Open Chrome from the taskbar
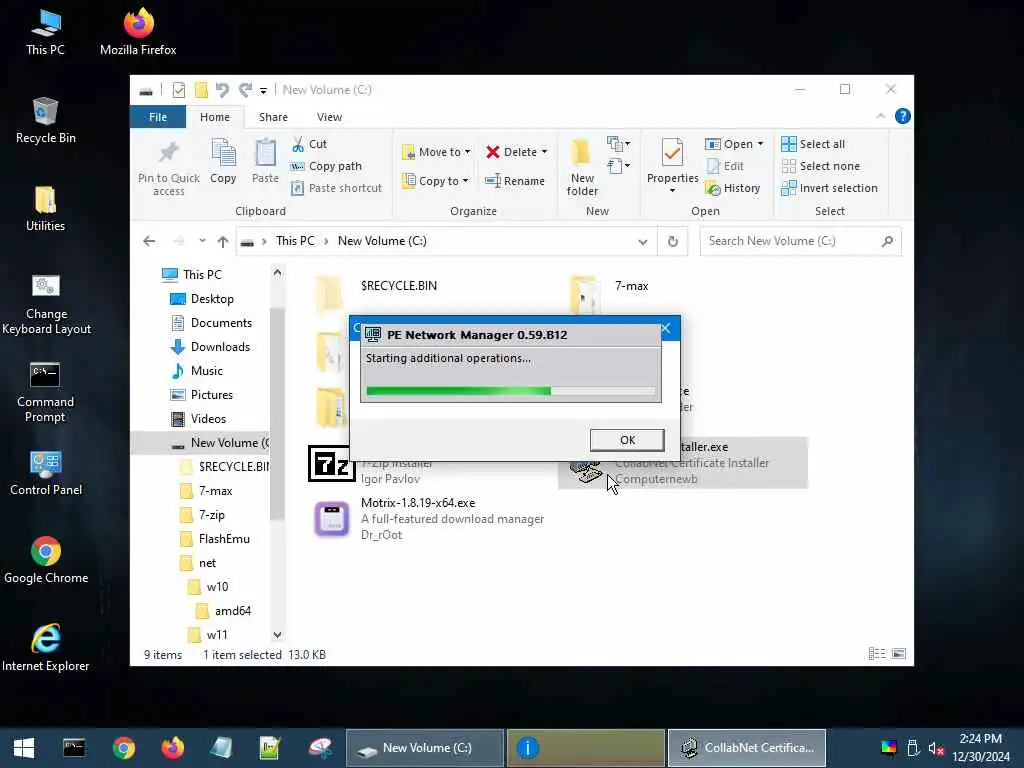Viewport: 1024px width, 768px height. (123, 748)
